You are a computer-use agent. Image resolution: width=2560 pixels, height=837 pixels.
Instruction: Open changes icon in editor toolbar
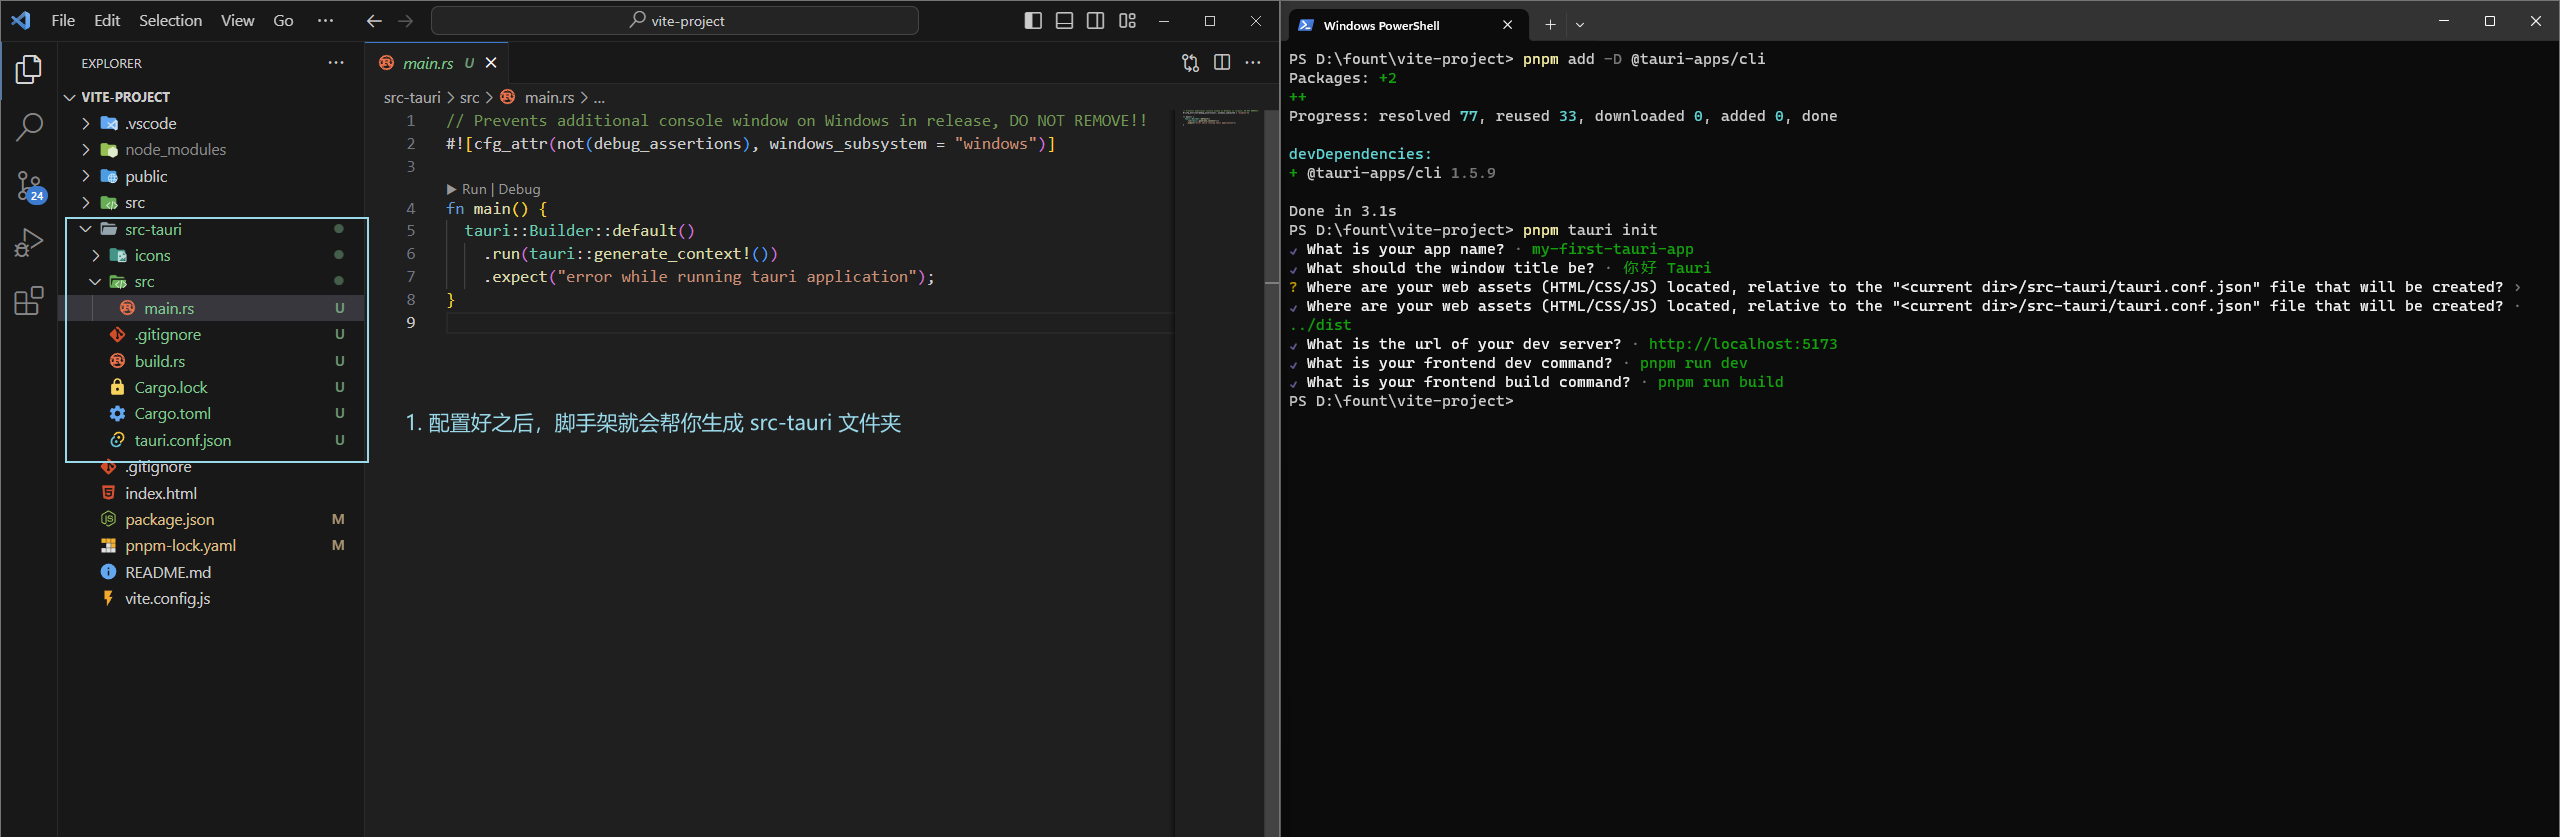[x=1190, y=63]
